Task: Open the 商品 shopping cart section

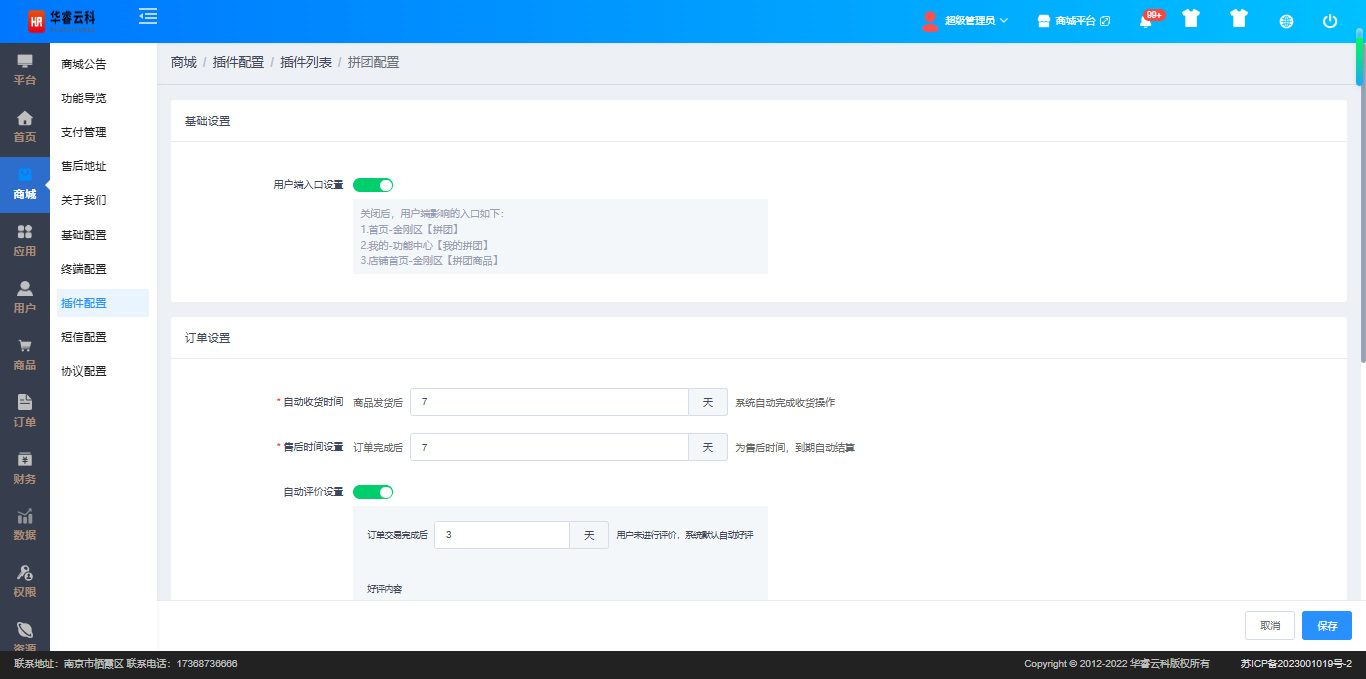Action: click(x=25, y=355)
